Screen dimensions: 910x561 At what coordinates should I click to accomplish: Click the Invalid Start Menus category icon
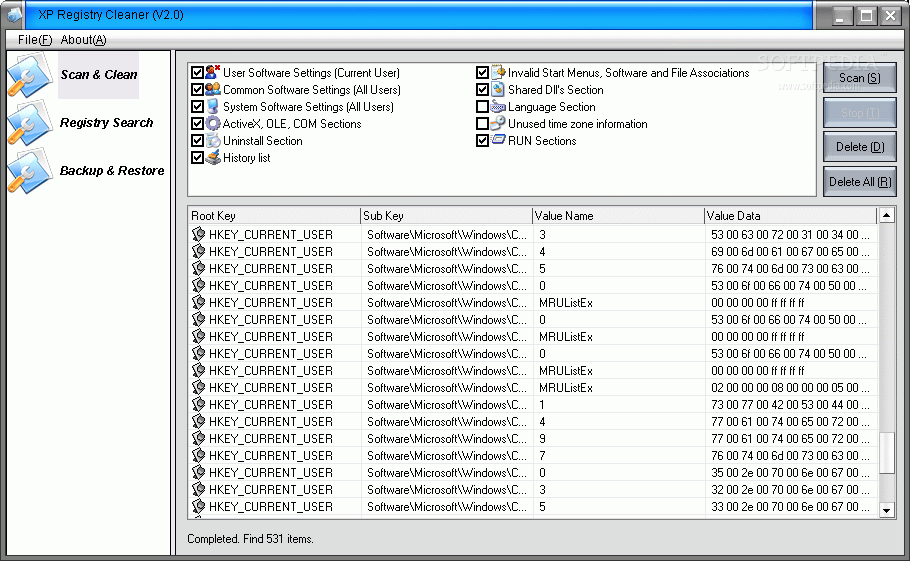point(498,73)
